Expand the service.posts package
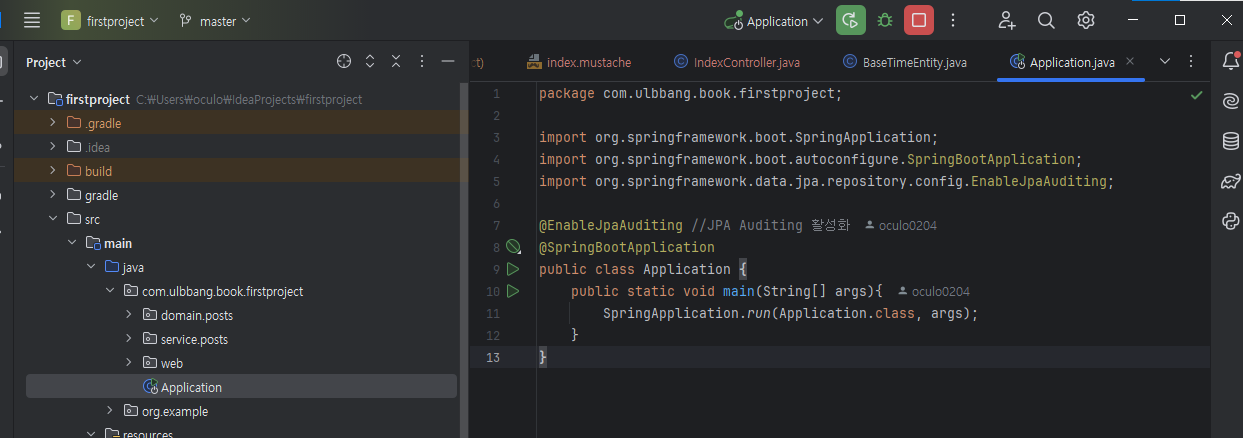Image resolution: width=1243 pixels, height=438 pixels. tap(129, 339)
